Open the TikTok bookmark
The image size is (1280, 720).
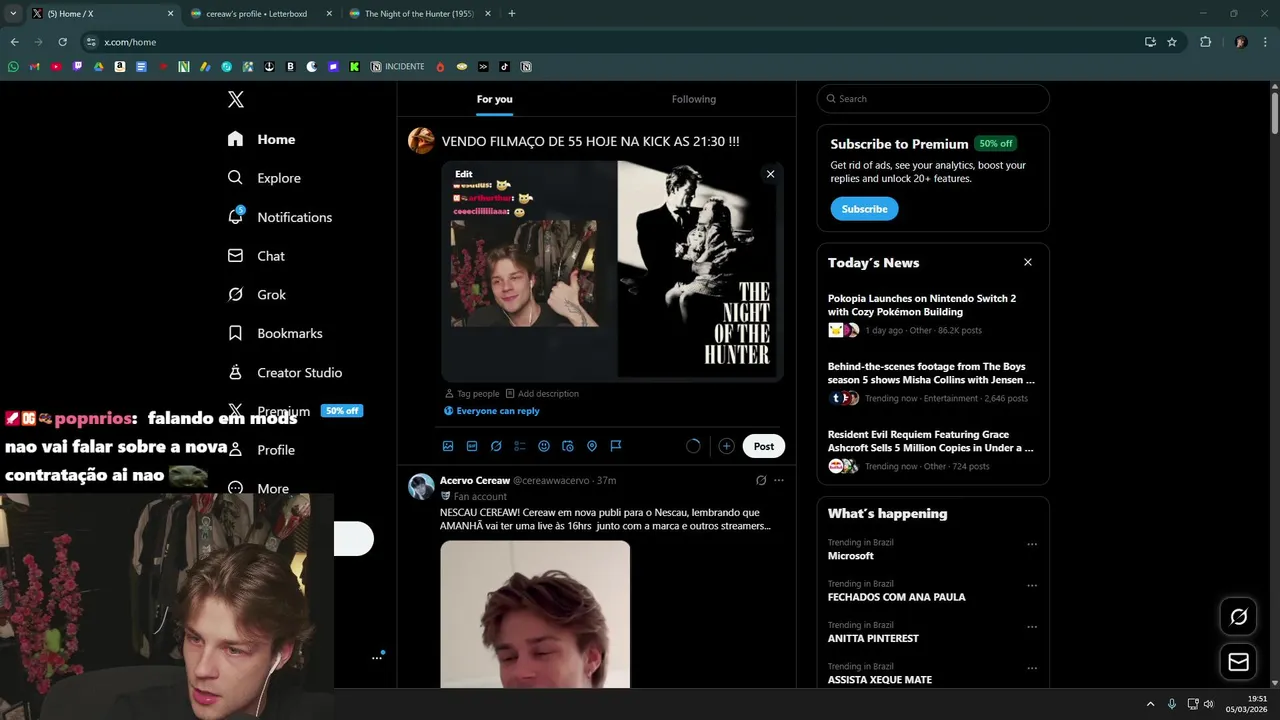point(504,67)
